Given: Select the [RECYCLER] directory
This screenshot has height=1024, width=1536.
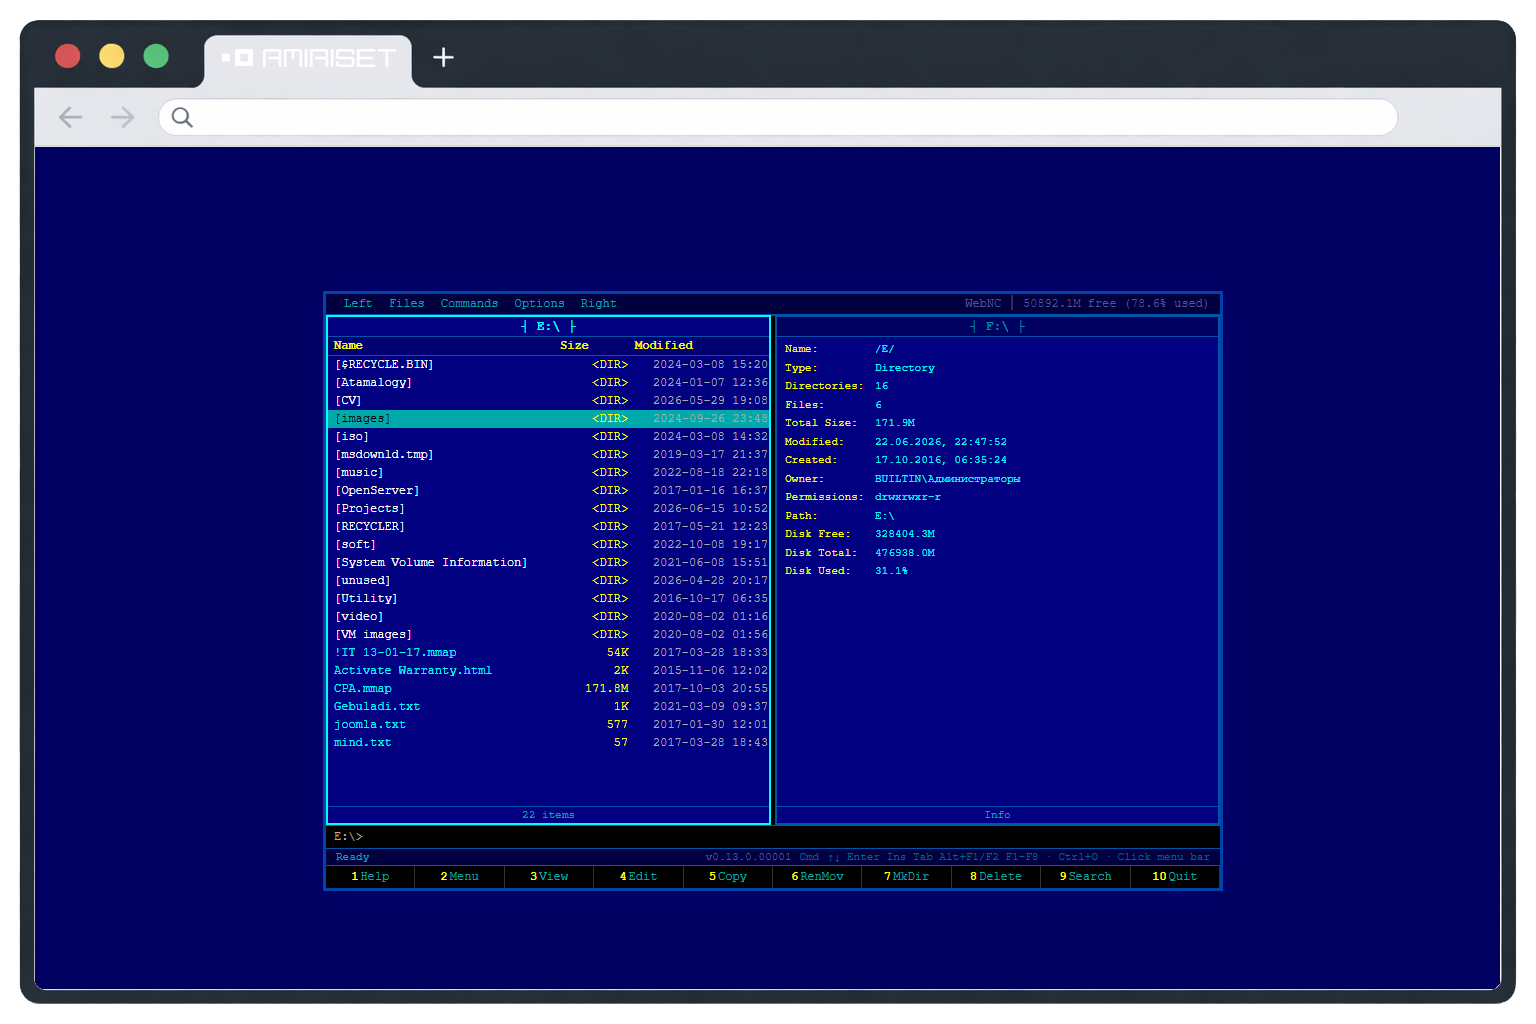Looking at the screenshot, I should coord(549,527).
